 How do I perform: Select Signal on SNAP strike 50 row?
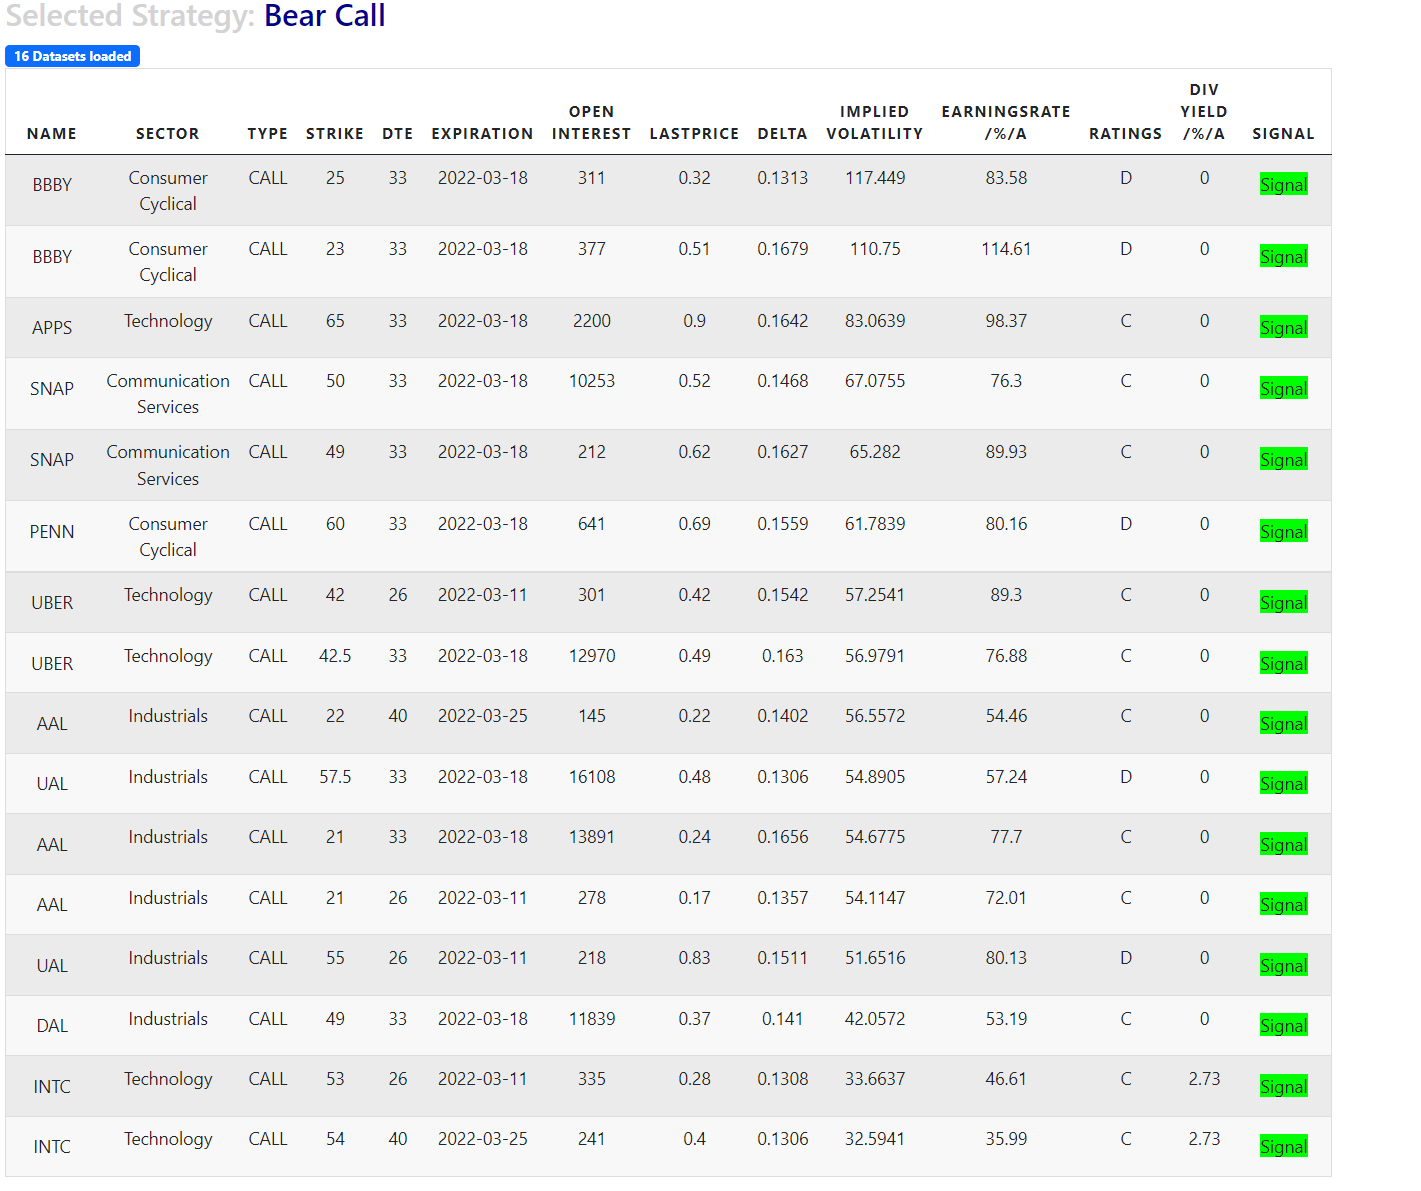pyautogui.click(x=1283, y=389)
